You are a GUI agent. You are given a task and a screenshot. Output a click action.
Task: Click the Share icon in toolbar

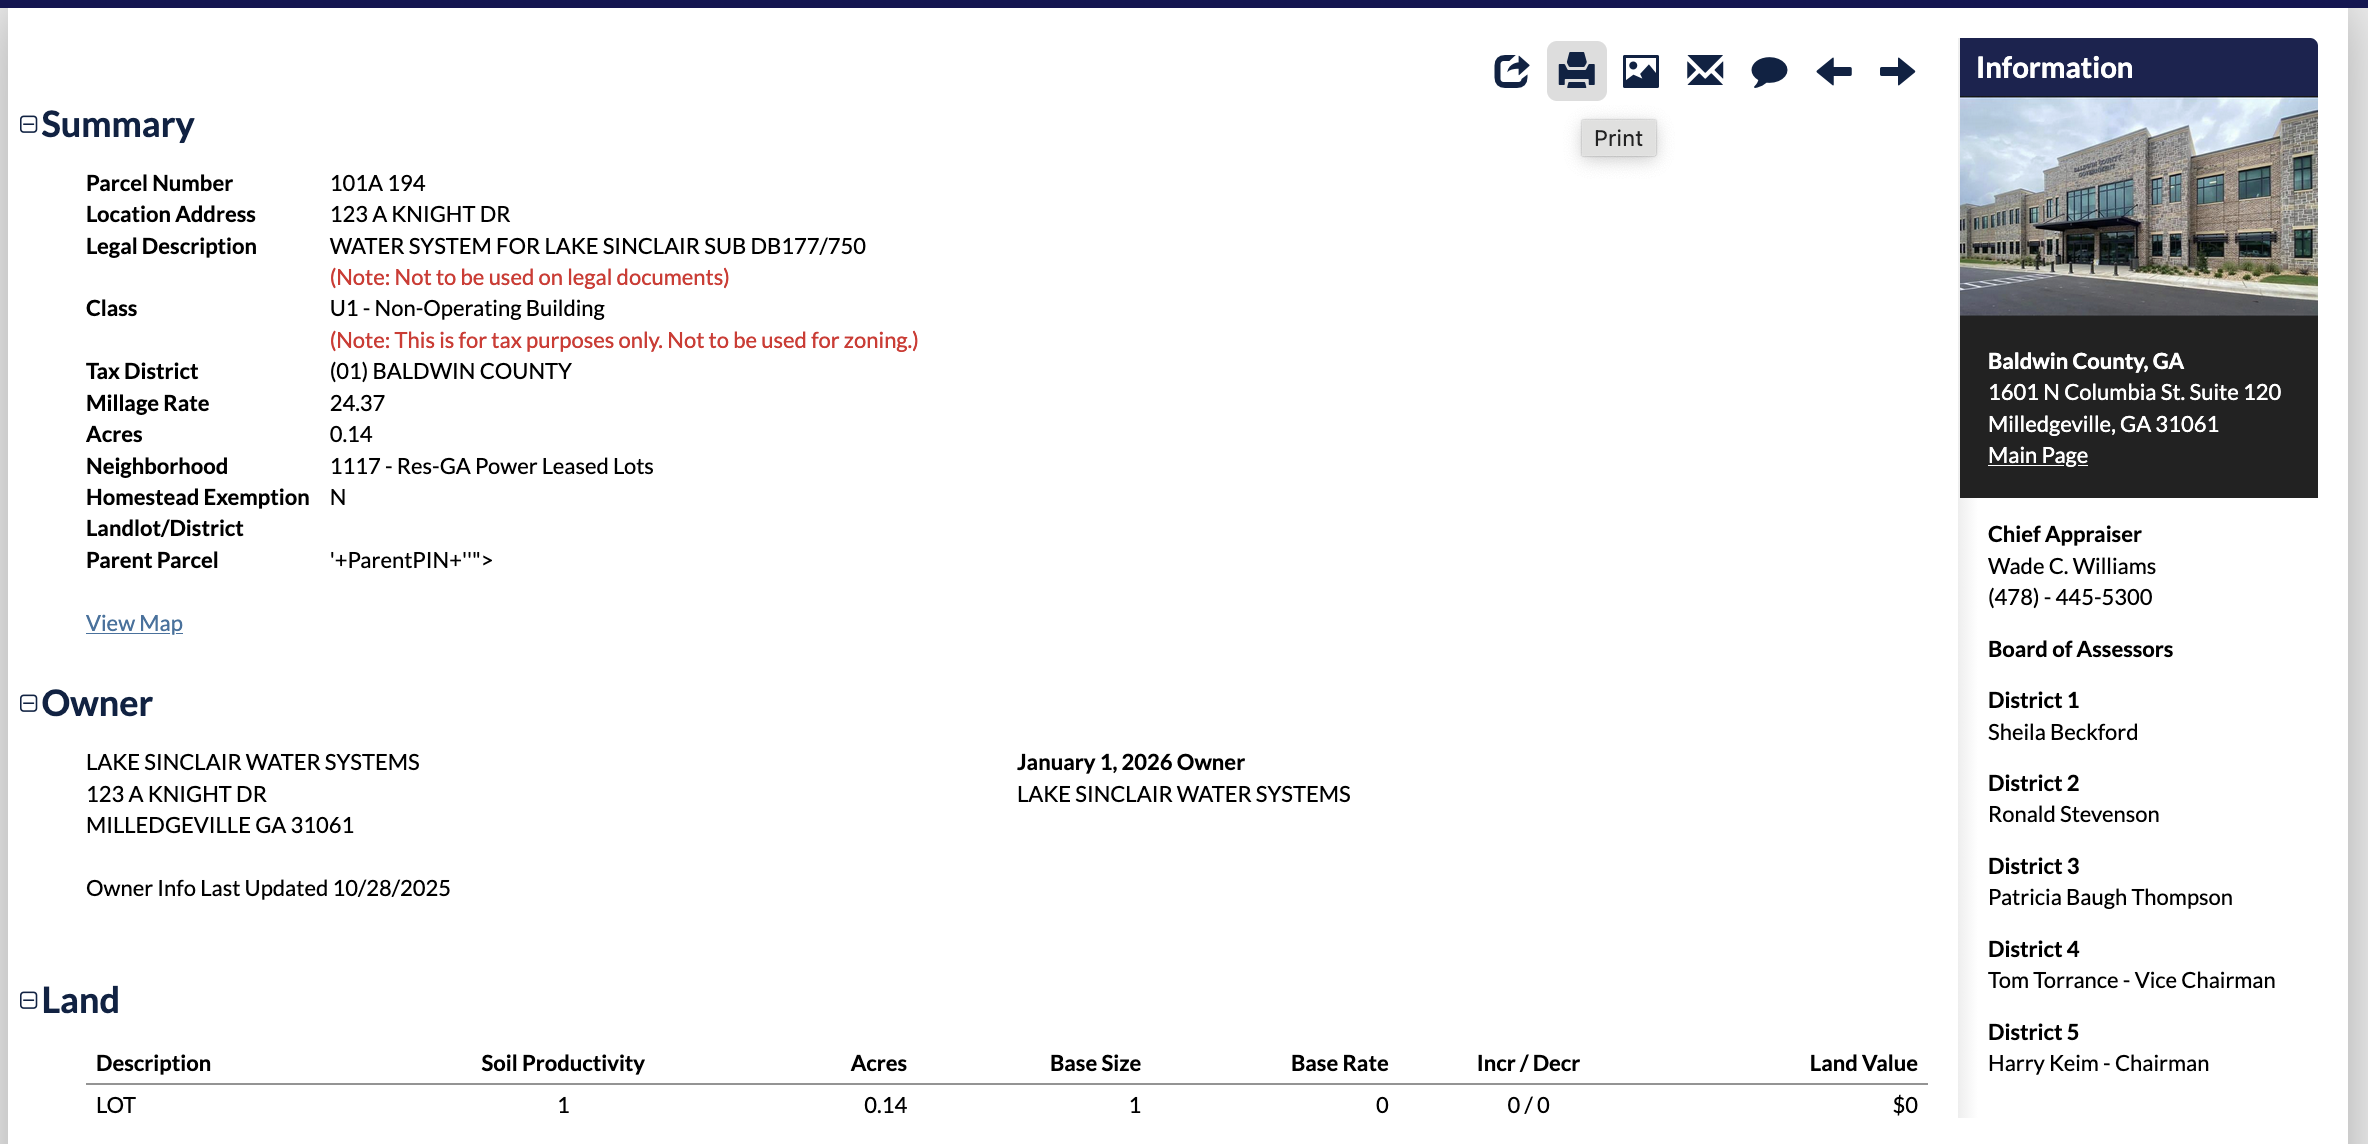tap(1511, 71)
